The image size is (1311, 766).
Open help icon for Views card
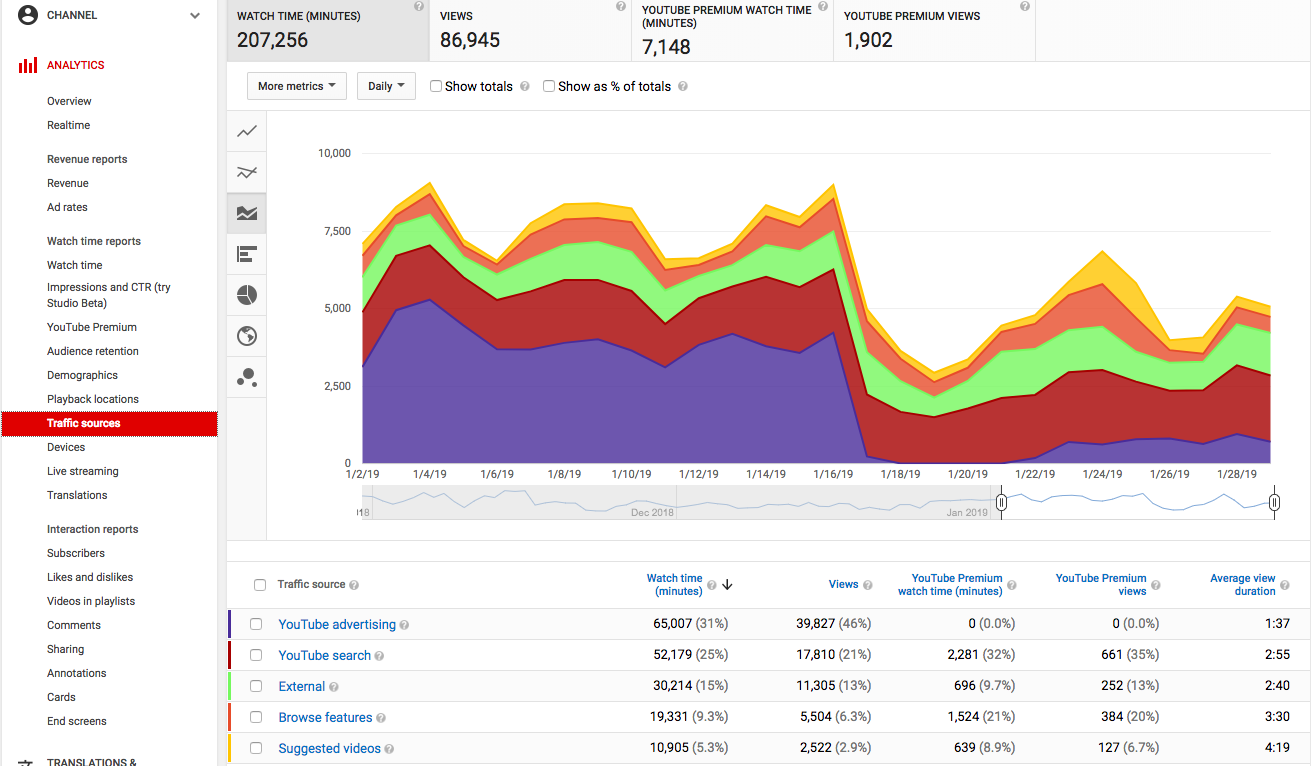[x=621, y=6]
